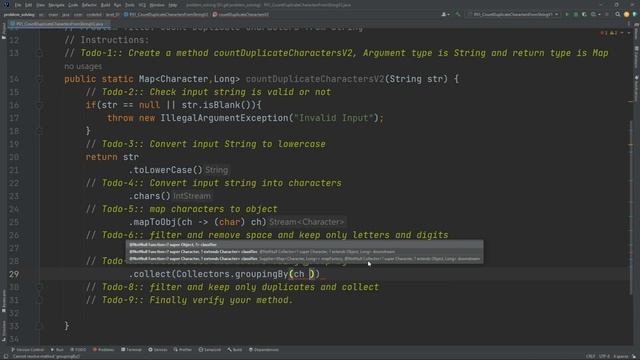Open the Structure tool window sidebar
Viewport: 640px width, 360px height.
click(4, 331)
